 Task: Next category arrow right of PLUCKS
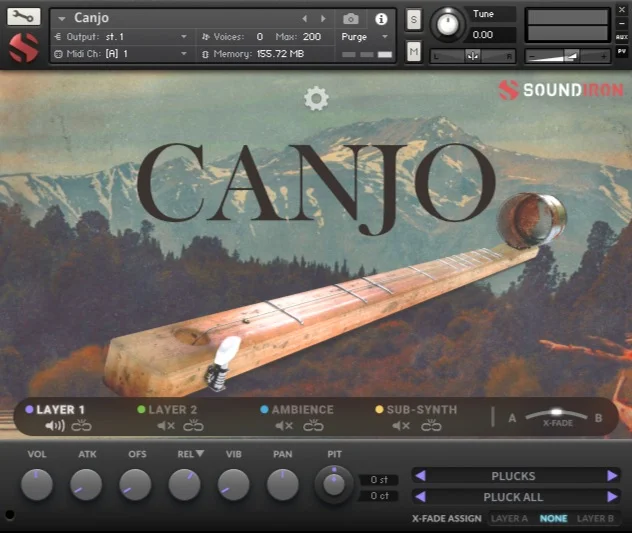tap(612, 476)
